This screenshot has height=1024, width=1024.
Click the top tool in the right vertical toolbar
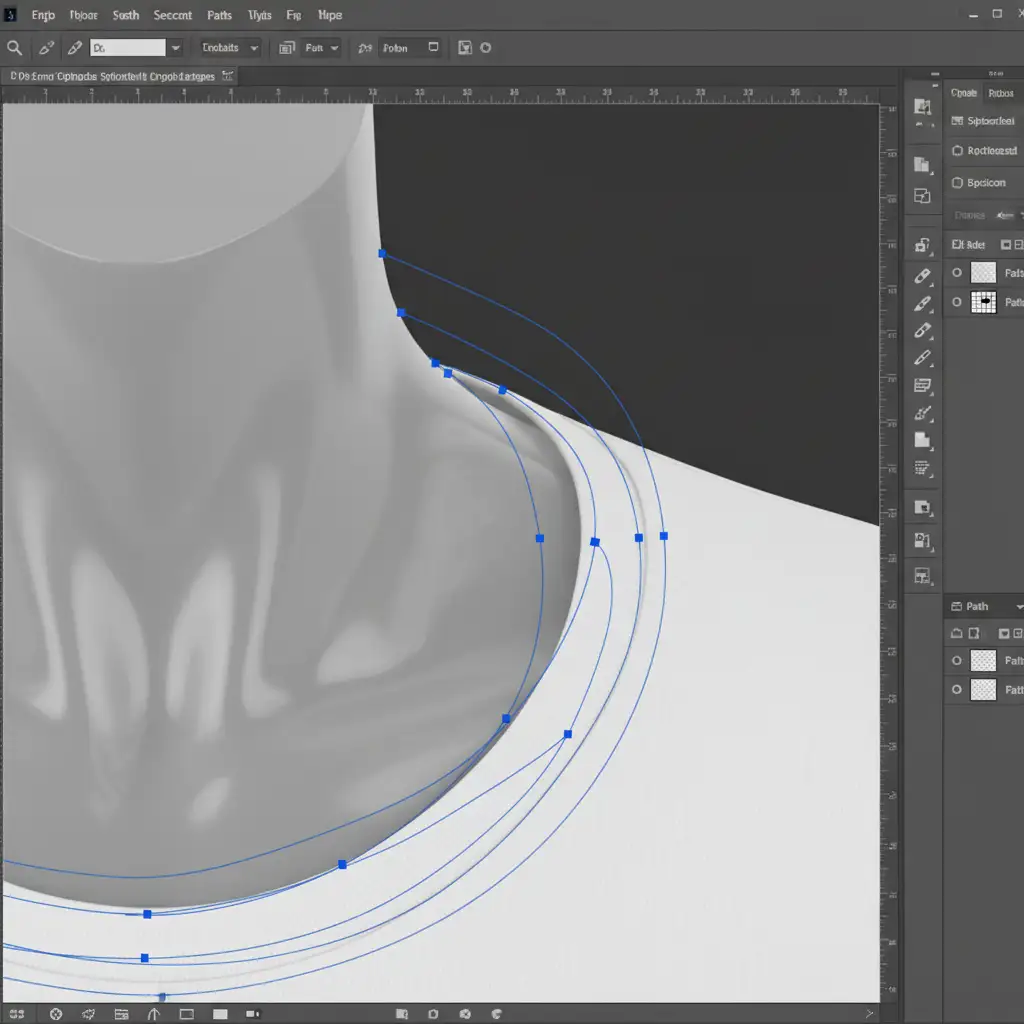[x=922, y=108]
